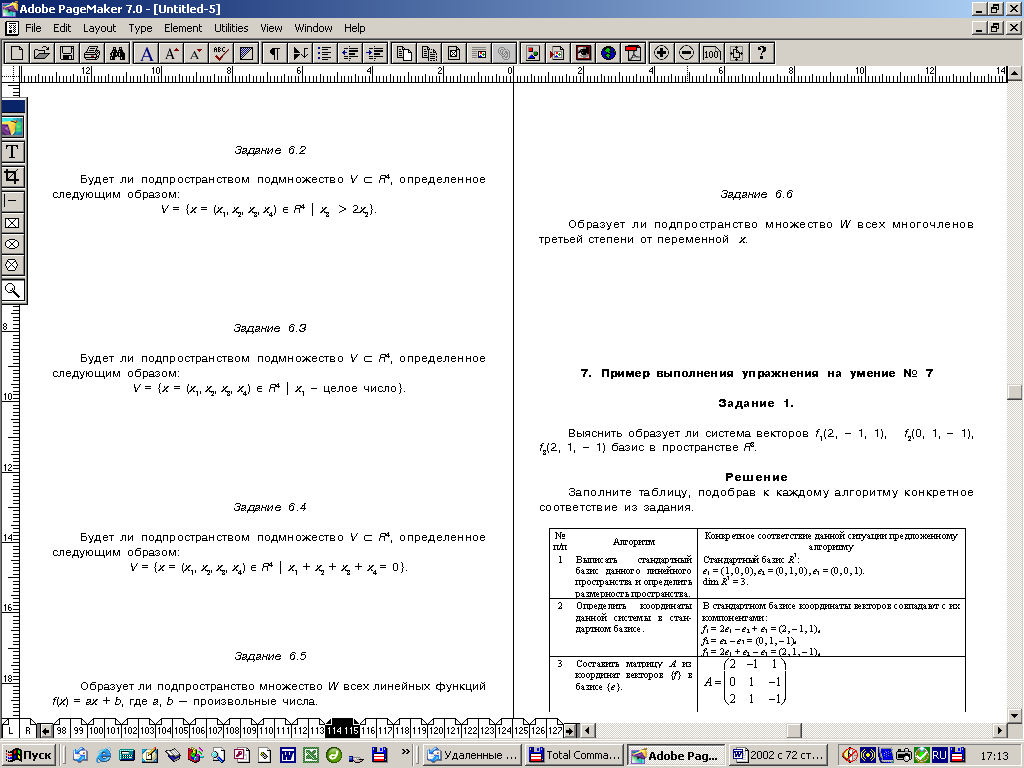Open the Layout menu
This screenshot has width=1024, height=768.
(99, 28)
